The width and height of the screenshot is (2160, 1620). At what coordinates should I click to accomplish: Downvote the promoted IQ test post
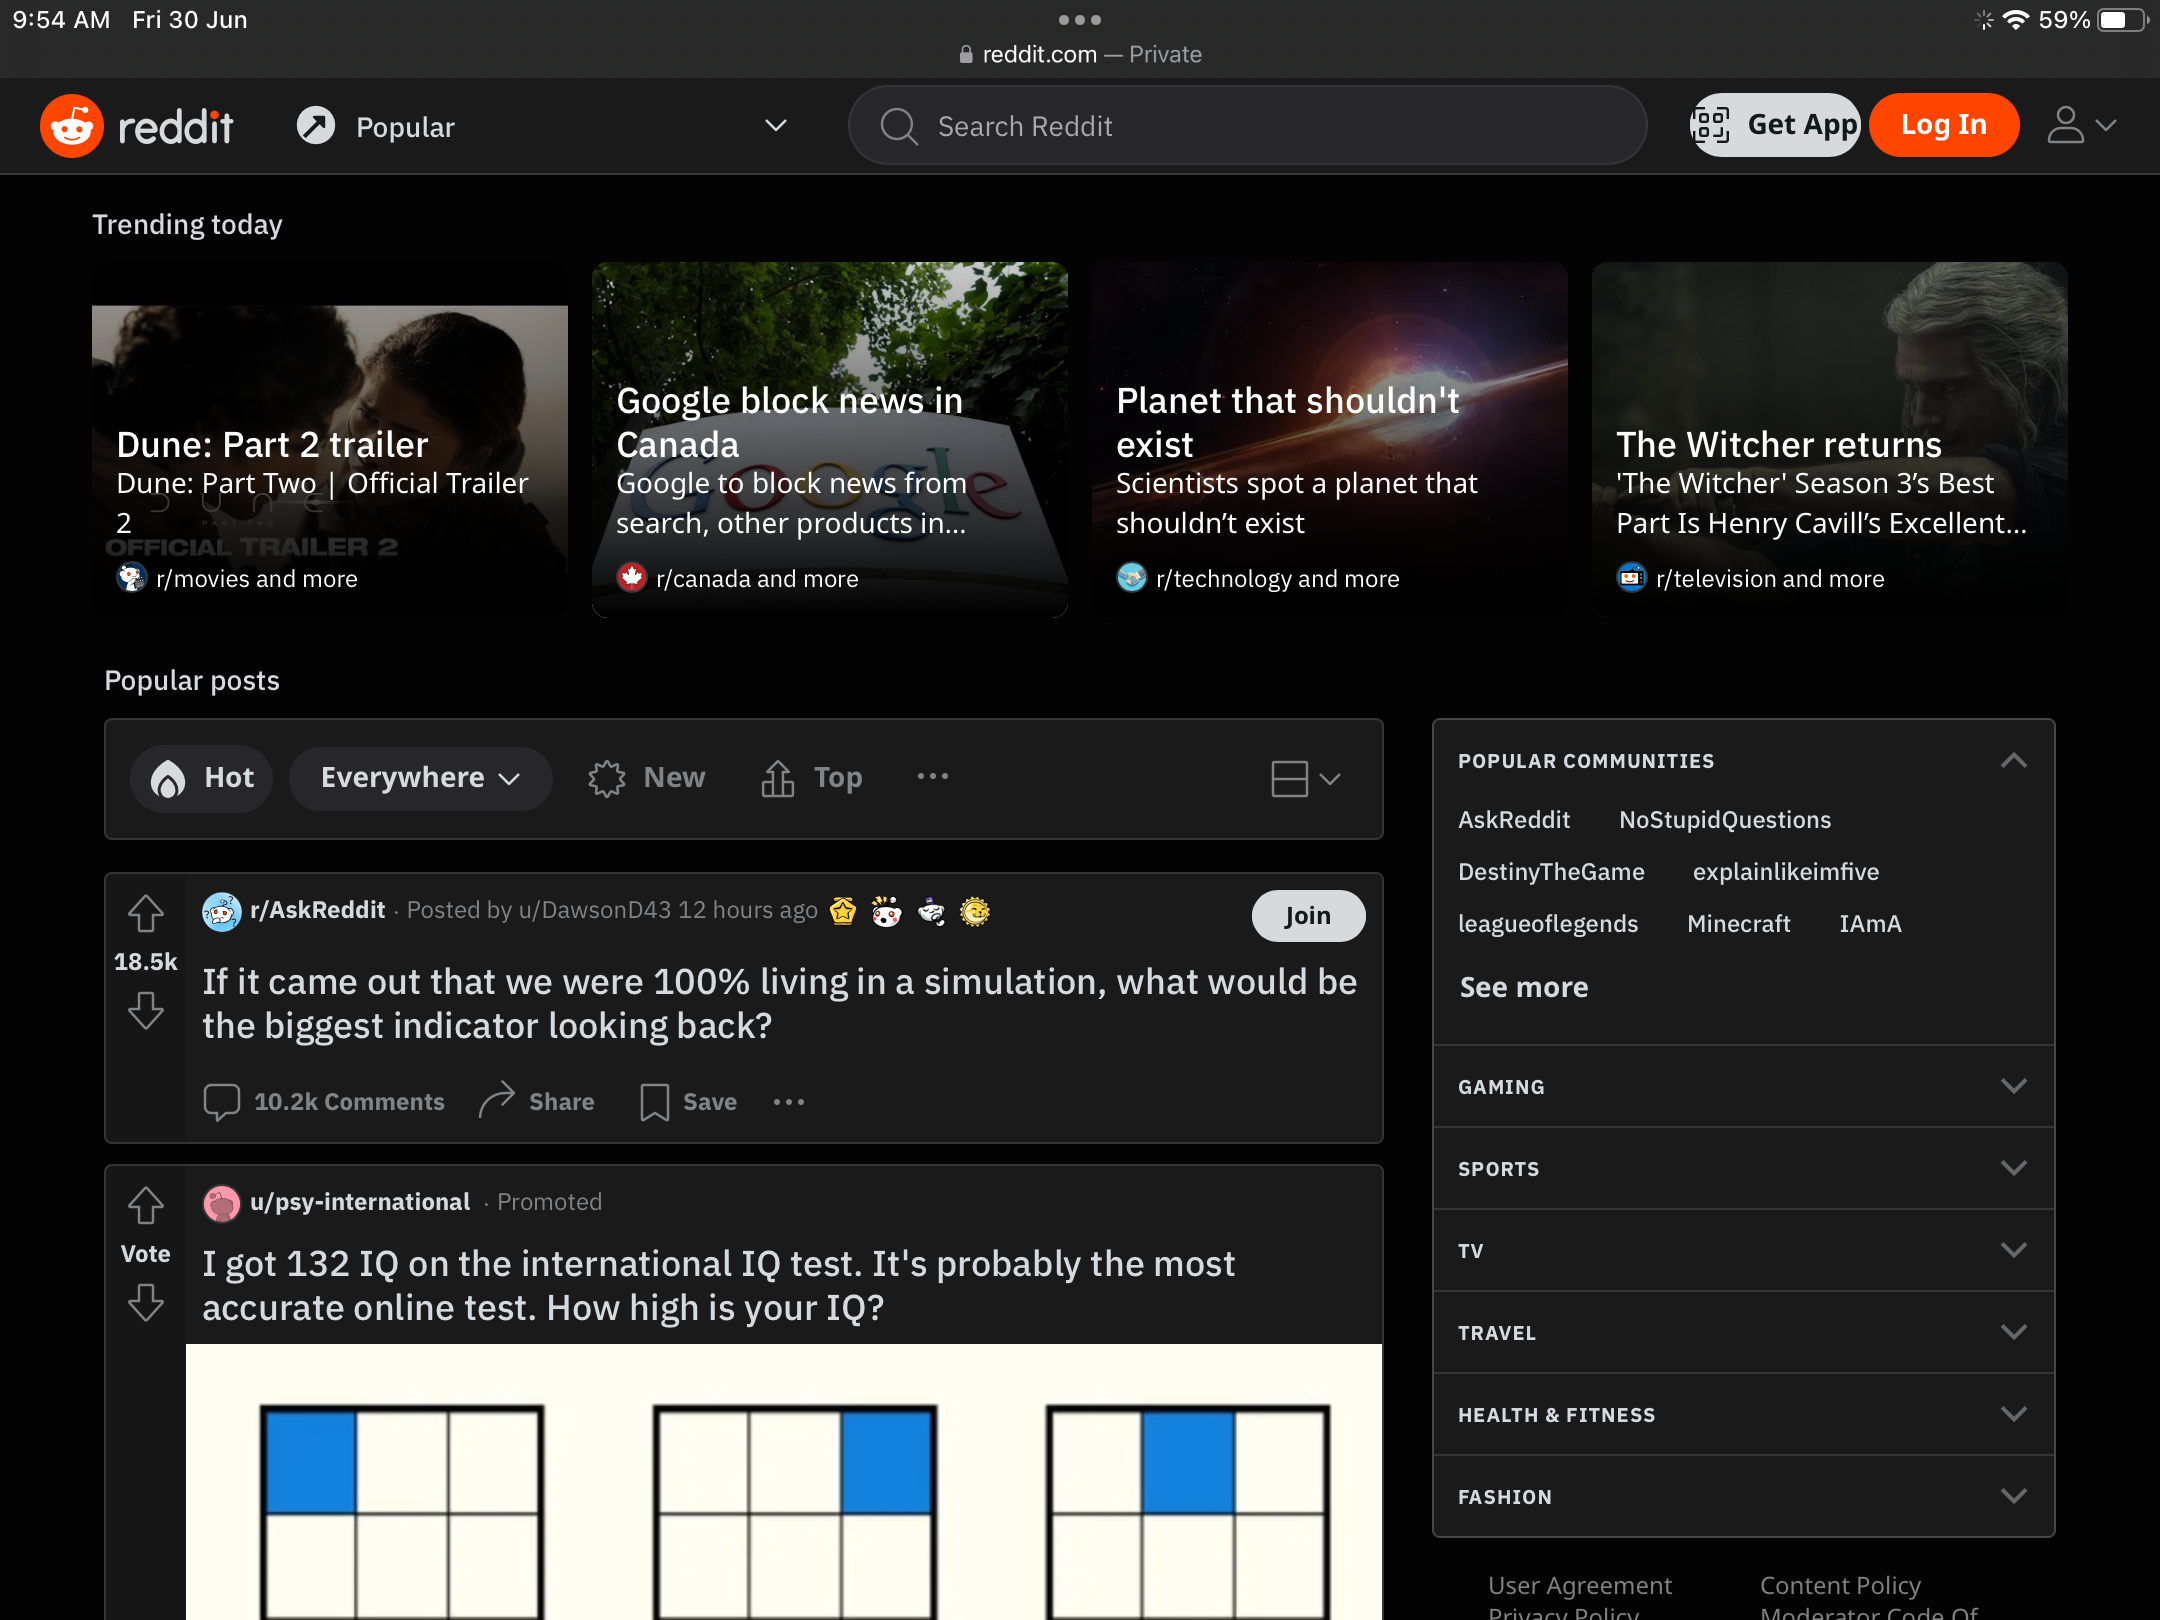point(146,1303)
